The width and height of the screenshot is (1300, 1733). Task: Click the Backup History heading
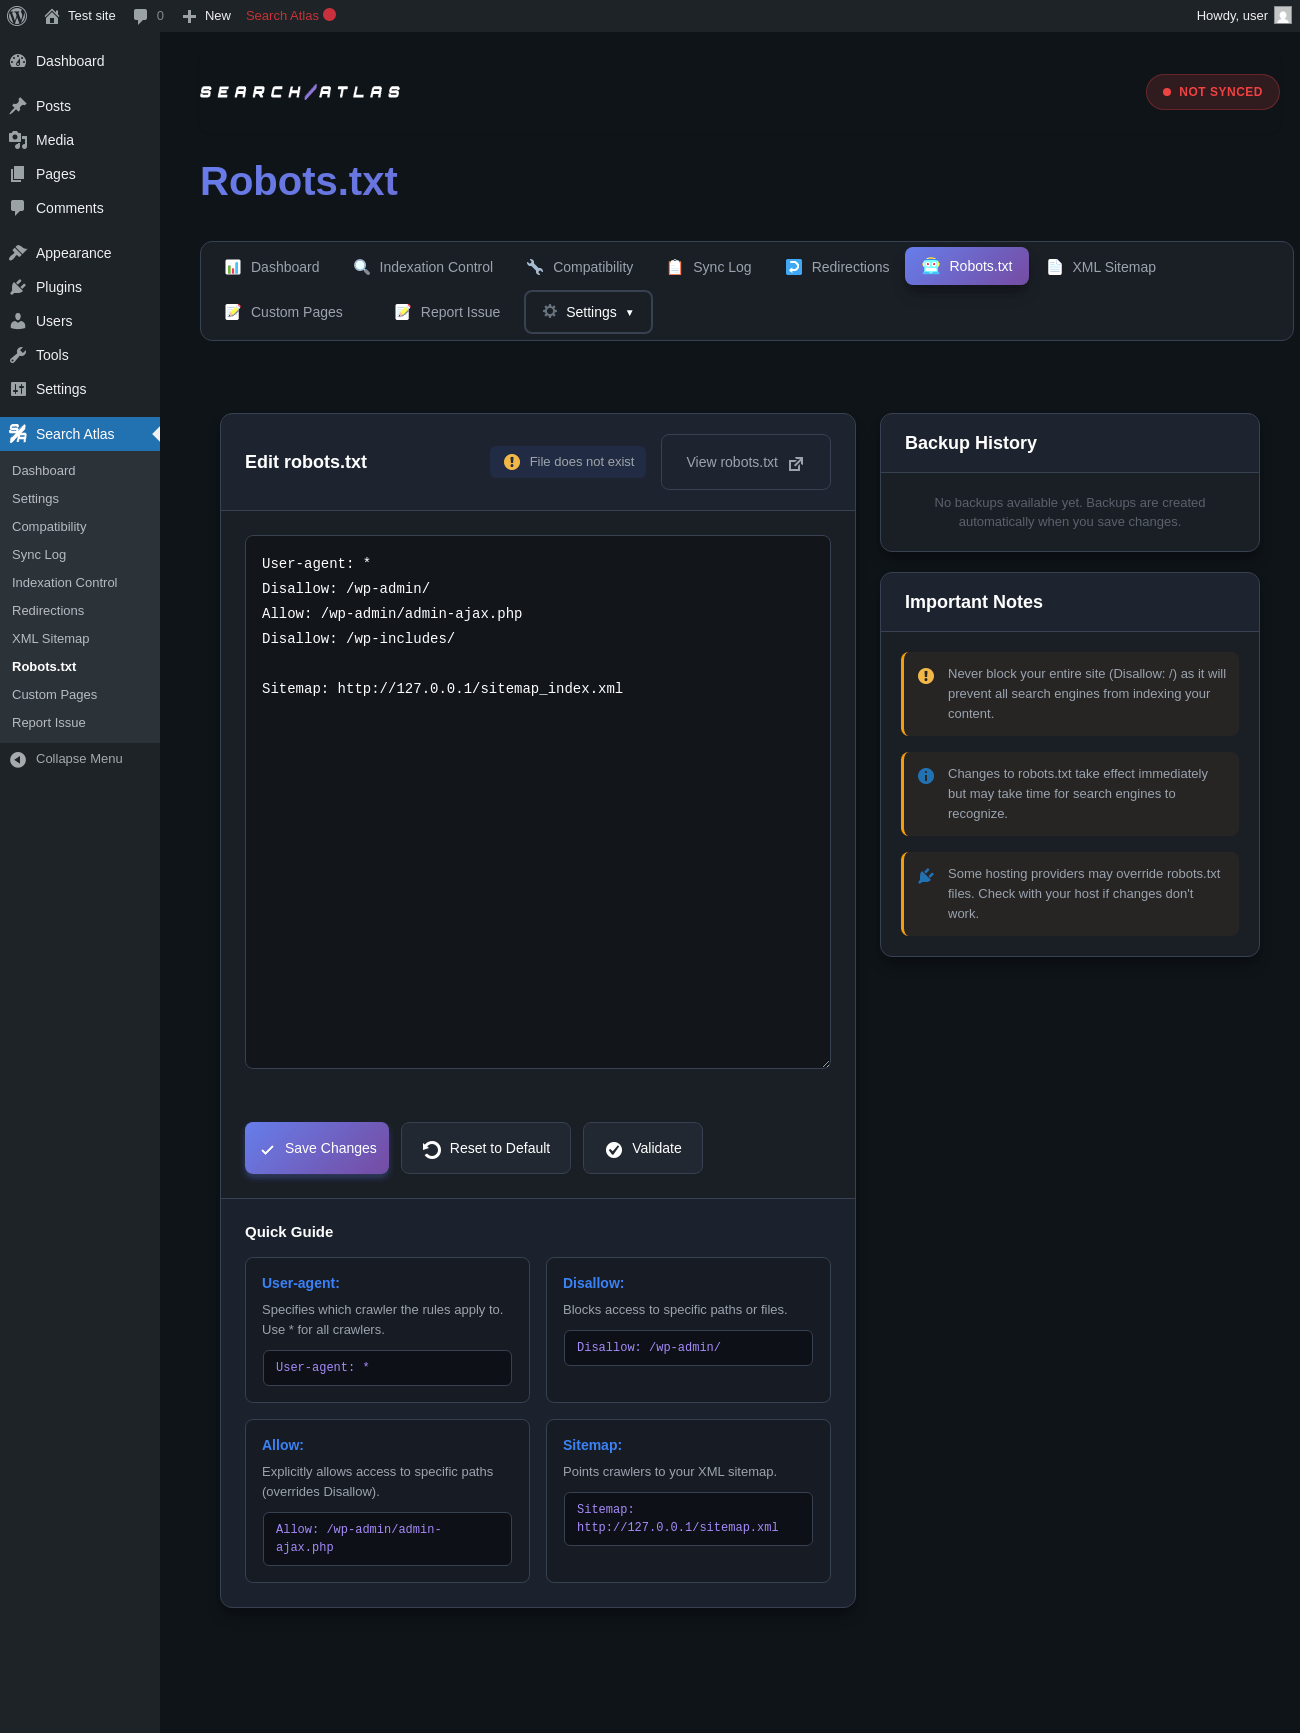point(971,443)
